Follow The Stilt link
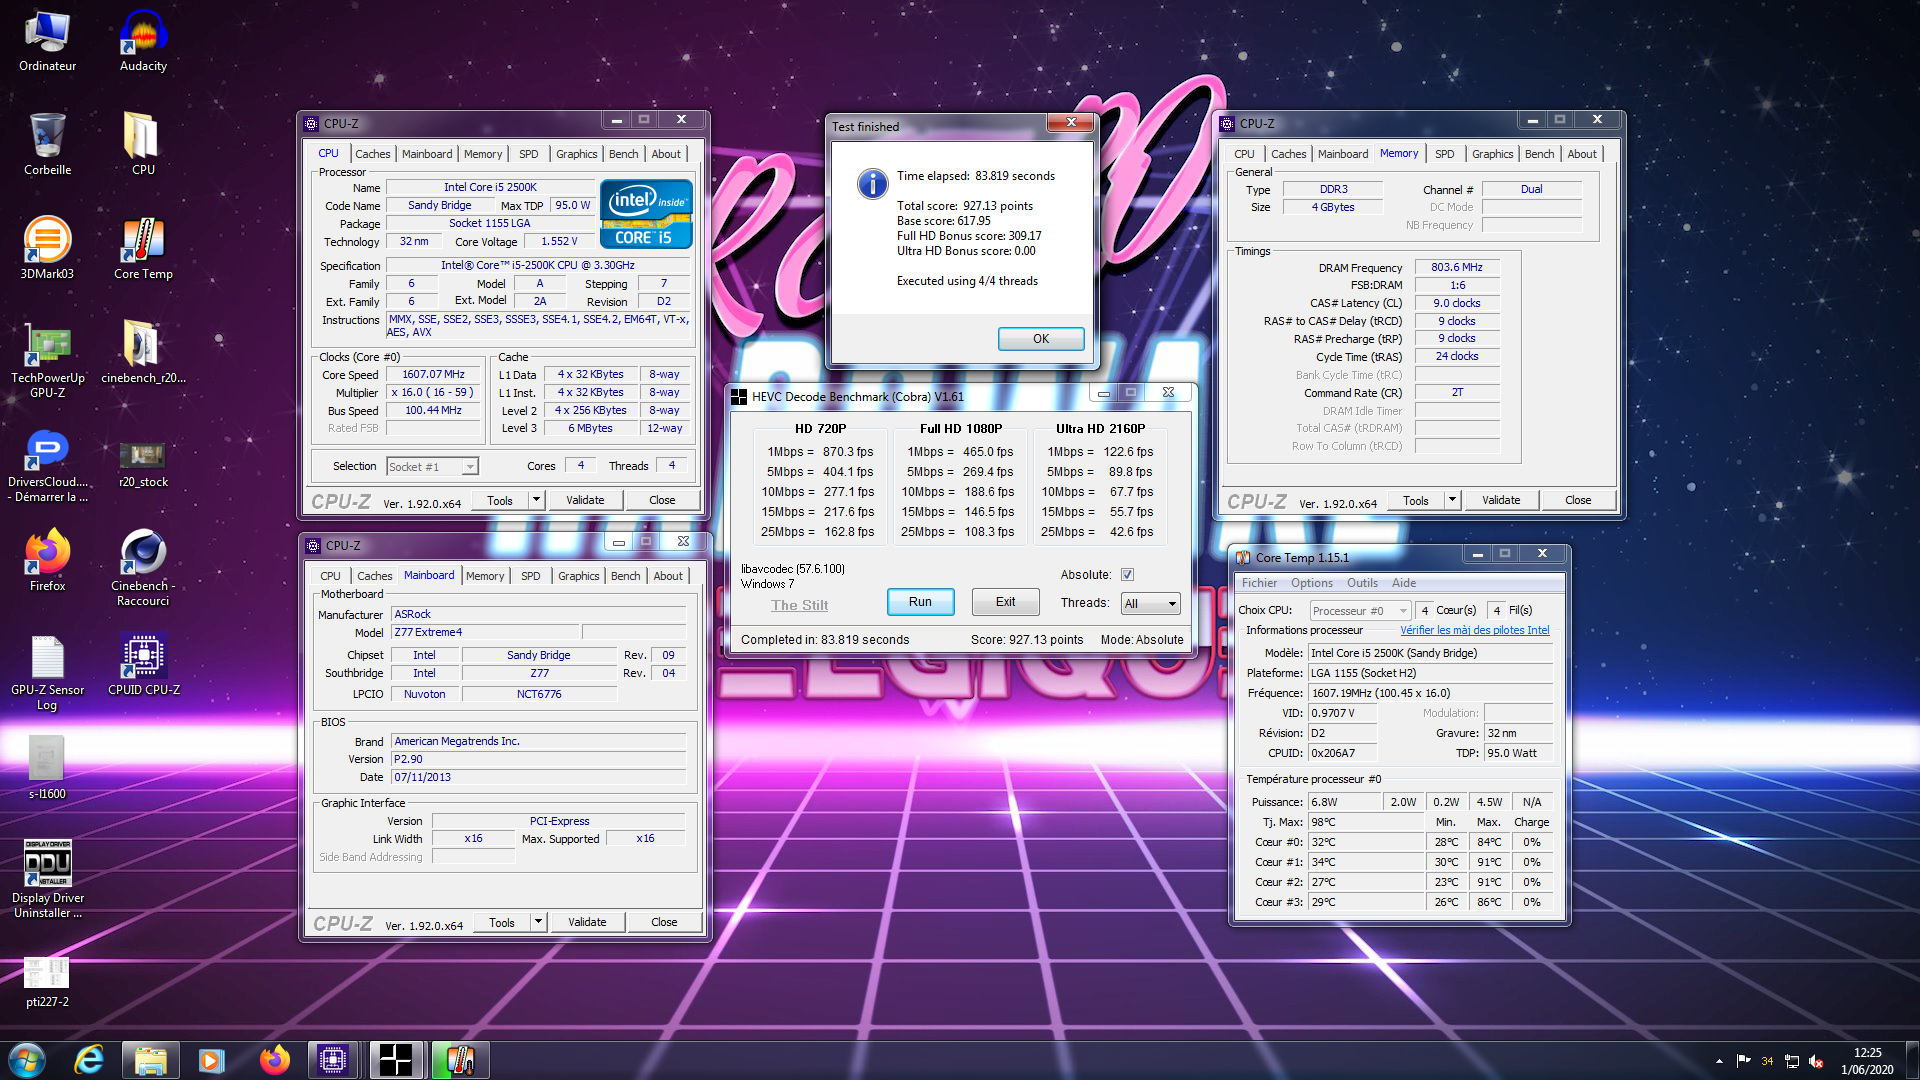Screen dimensions: 1920x1080 (x=799, y=605)
